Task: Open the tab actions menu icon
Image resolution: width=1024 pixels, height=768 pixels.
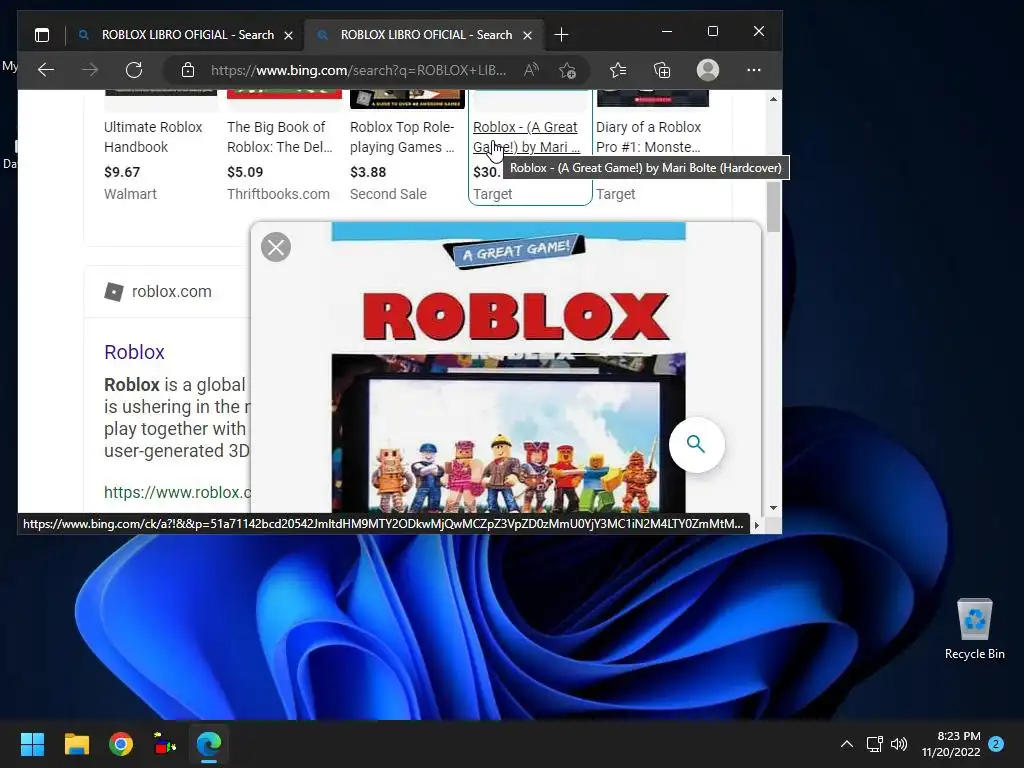Action: pos(42,35)
